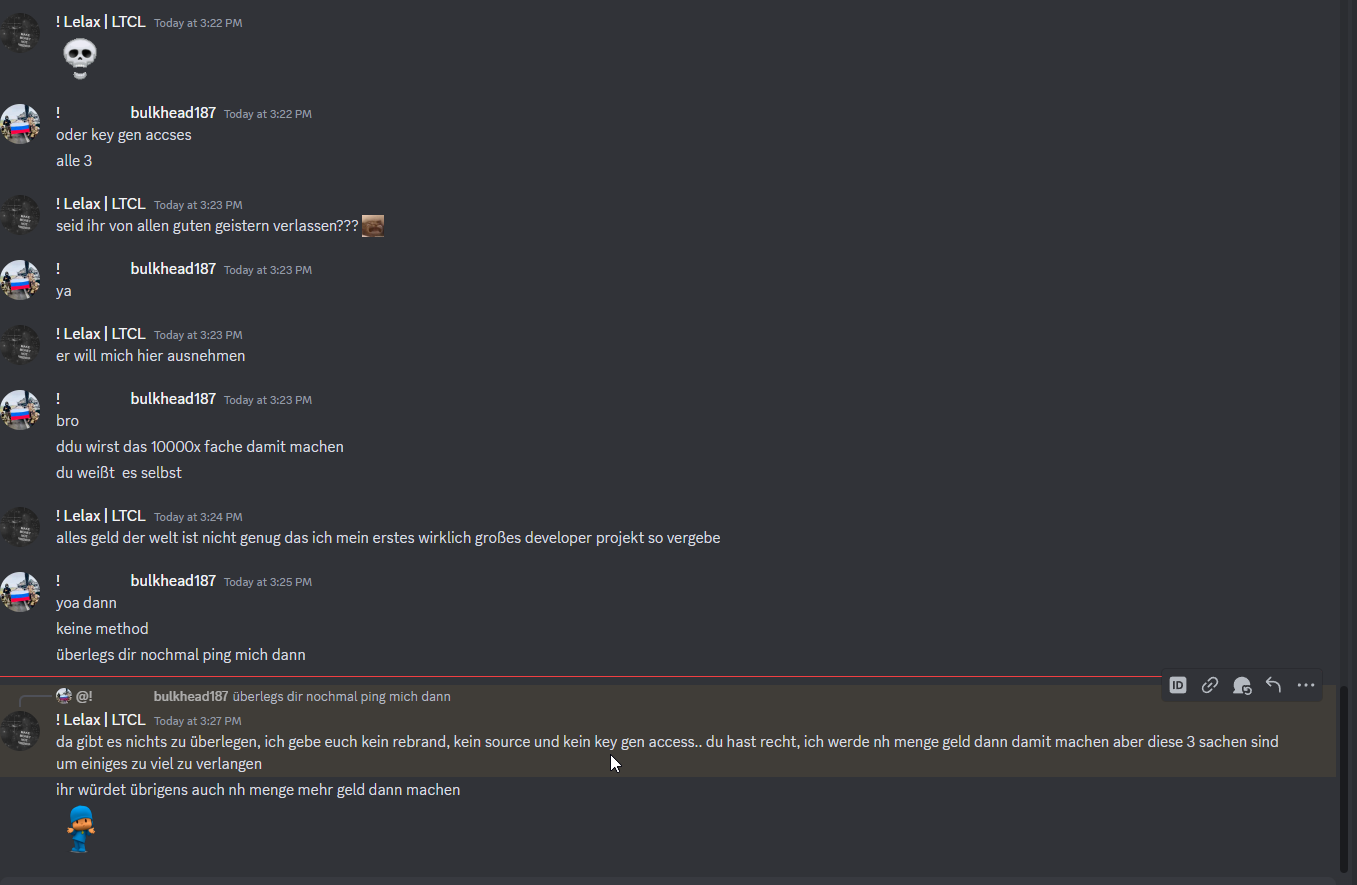Click the blue Pocoyo sticker at the bottom
Viewport: 1357px width, 885px height.
(x=80, y=829)
